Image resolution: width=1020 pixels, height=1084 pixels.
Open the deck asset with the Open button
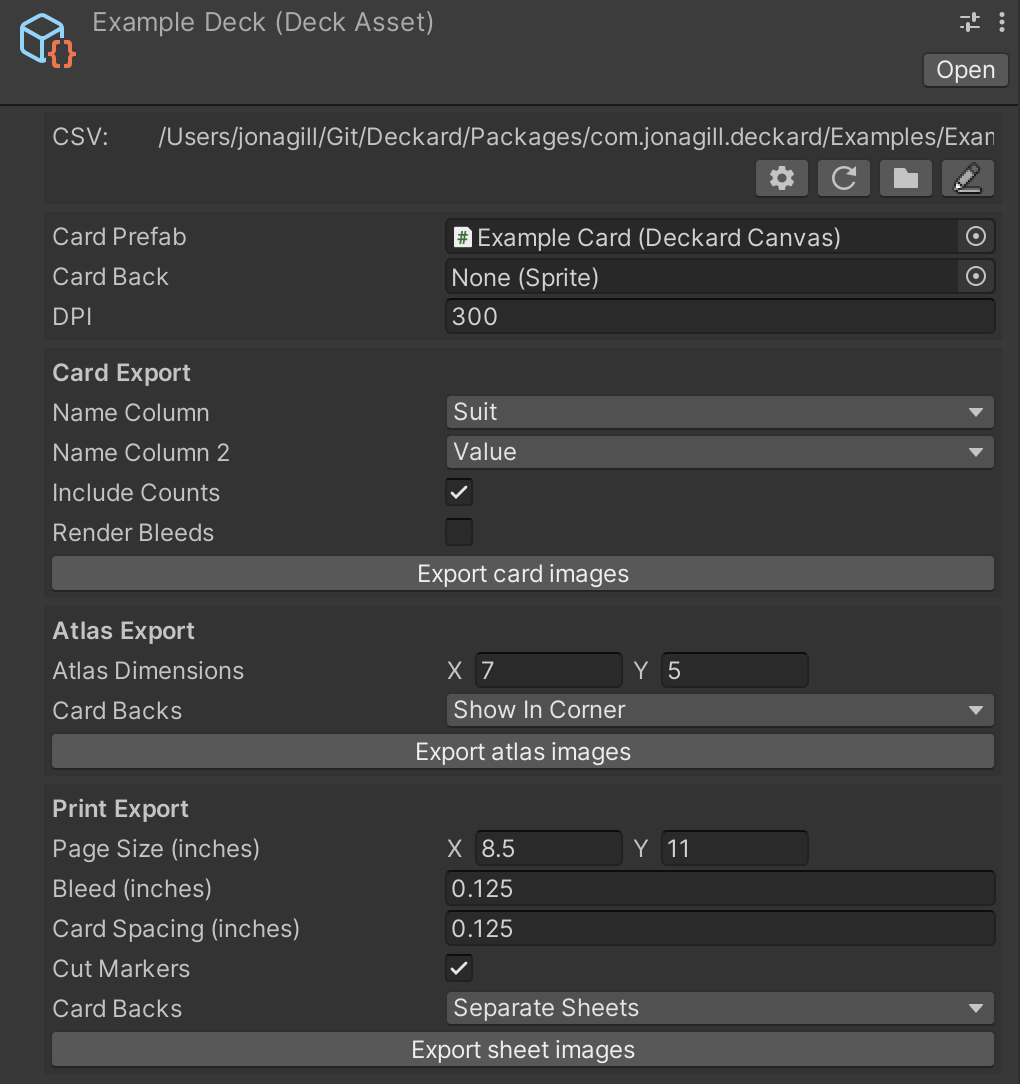click(964, 70)
